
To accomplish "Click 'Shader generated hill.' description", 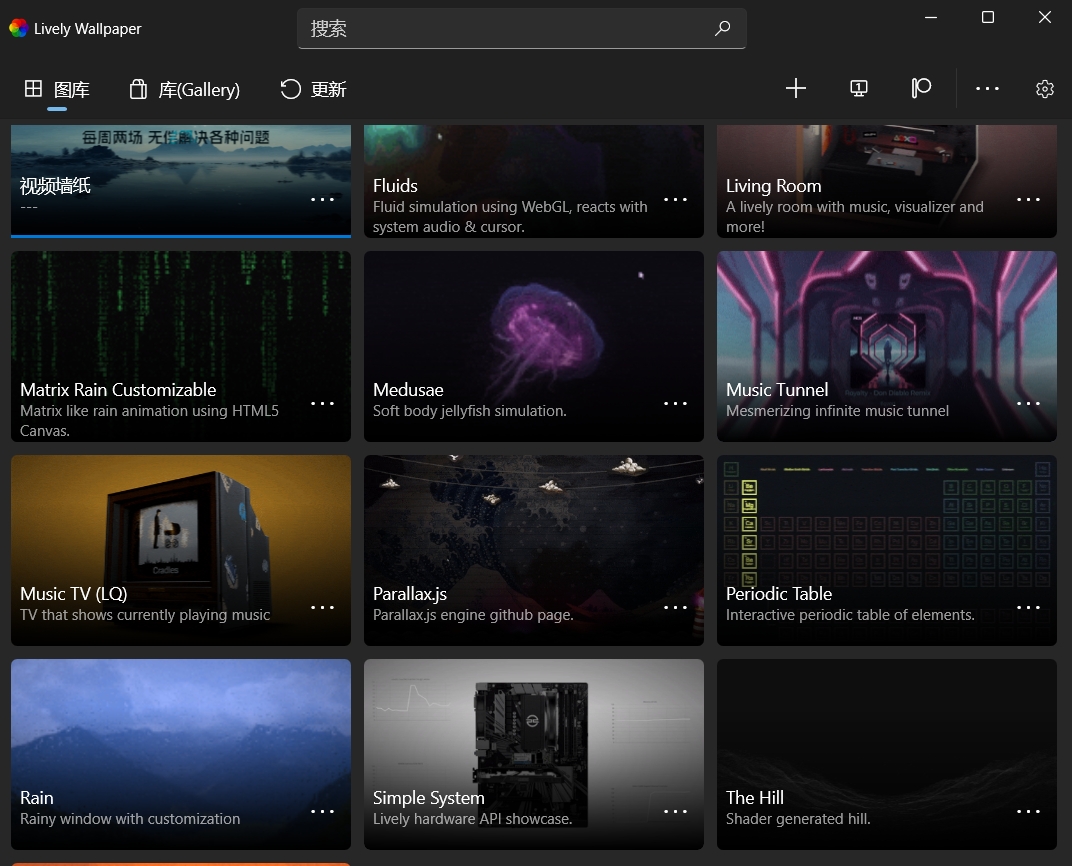I will pyautogui.click(x=798, y=819).
